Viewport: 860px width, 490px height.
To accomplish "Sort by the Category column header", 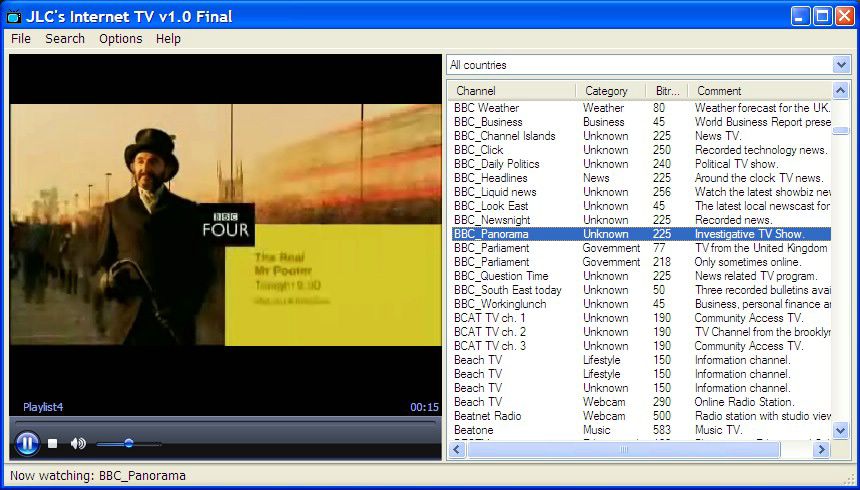I will click(x=608, y=91).
